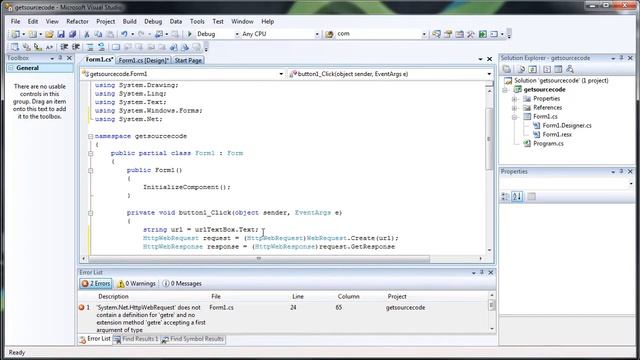This screenshot has width=640, height=360.
Task: Increase line indent using the text editor toolbar icon
Action: 76,47
